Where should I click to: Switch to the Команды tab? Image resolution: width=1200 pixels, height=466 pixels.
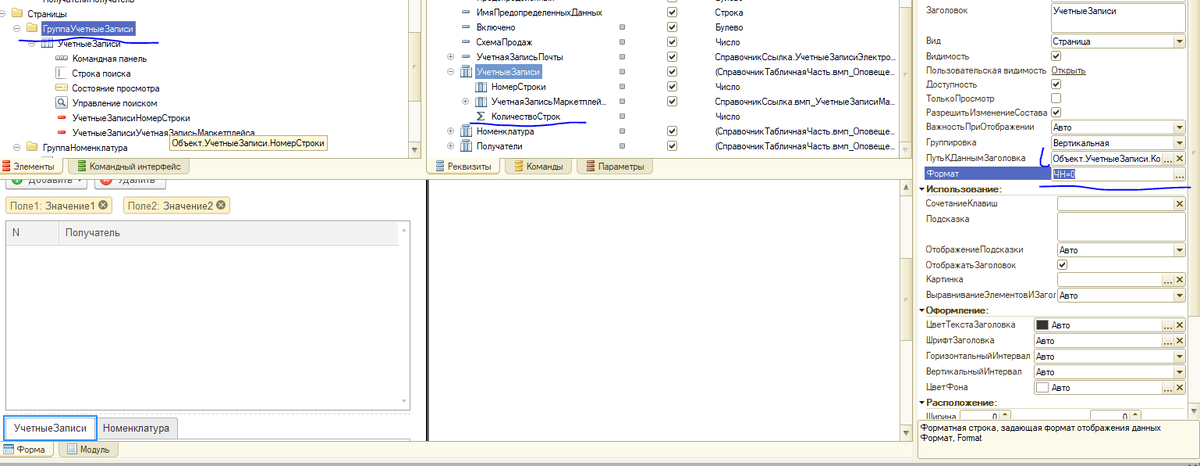tap(539, 167)
